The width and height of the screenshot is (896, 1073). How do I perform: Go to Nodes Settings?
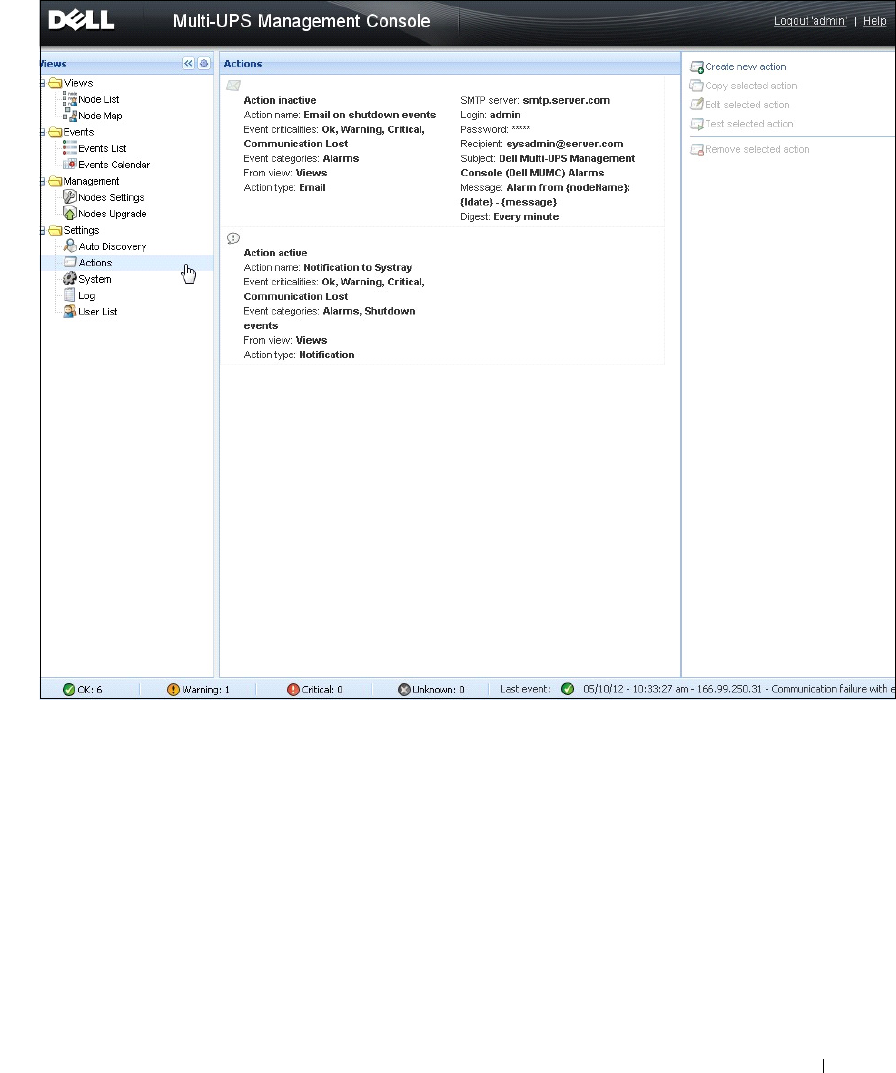111,198
